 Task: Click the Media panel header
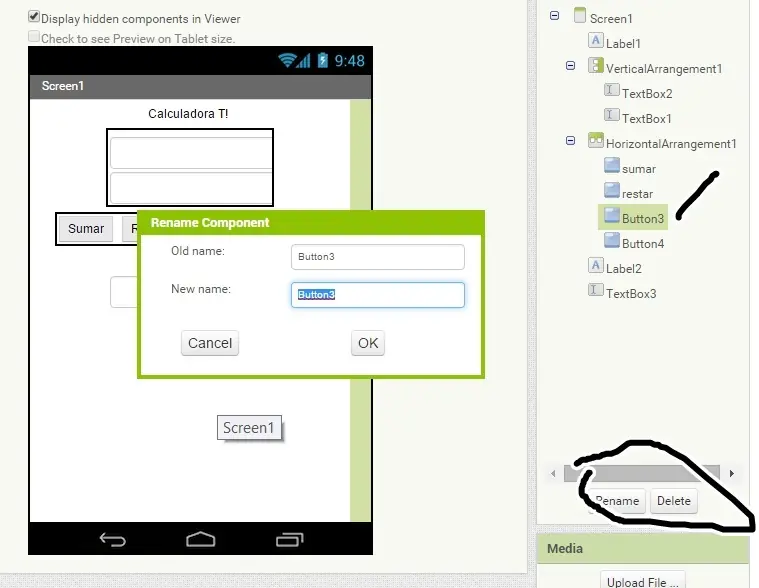tap(643, 549)
